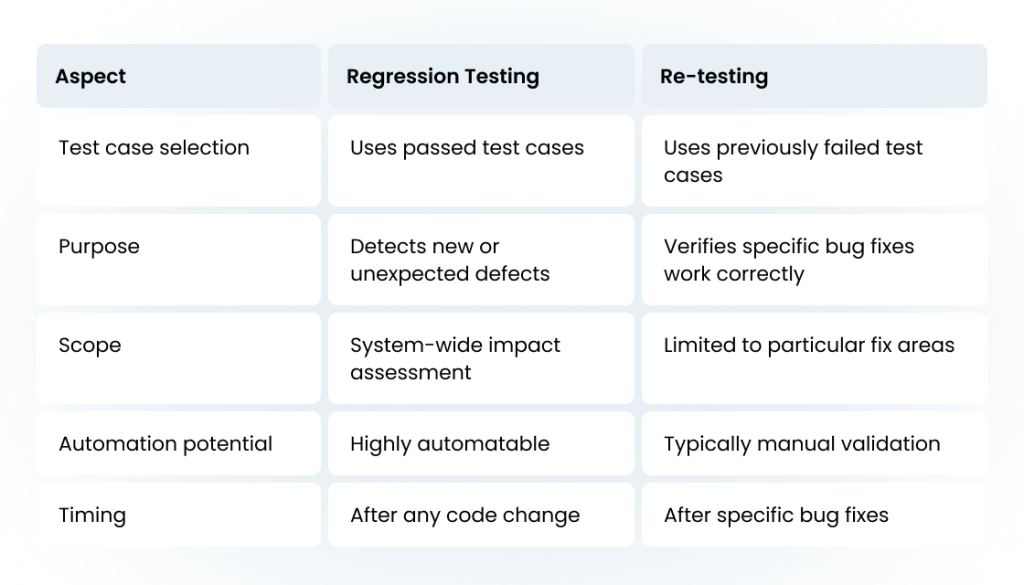
Task: Click the Automation potential row label
Action: point(178,443)
